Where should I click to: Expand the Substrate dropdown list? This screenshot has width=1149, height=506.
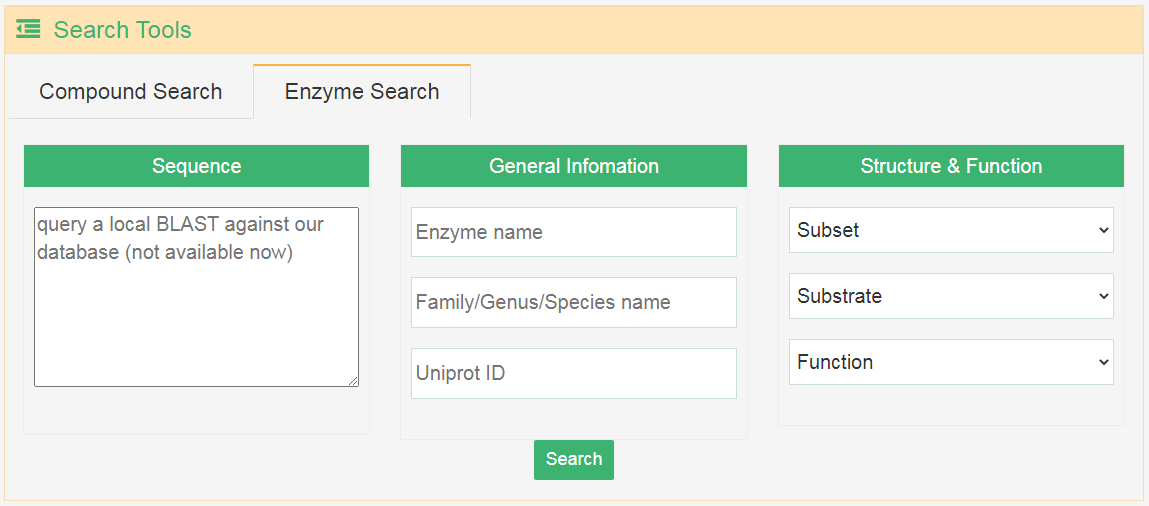coord(940,296)
